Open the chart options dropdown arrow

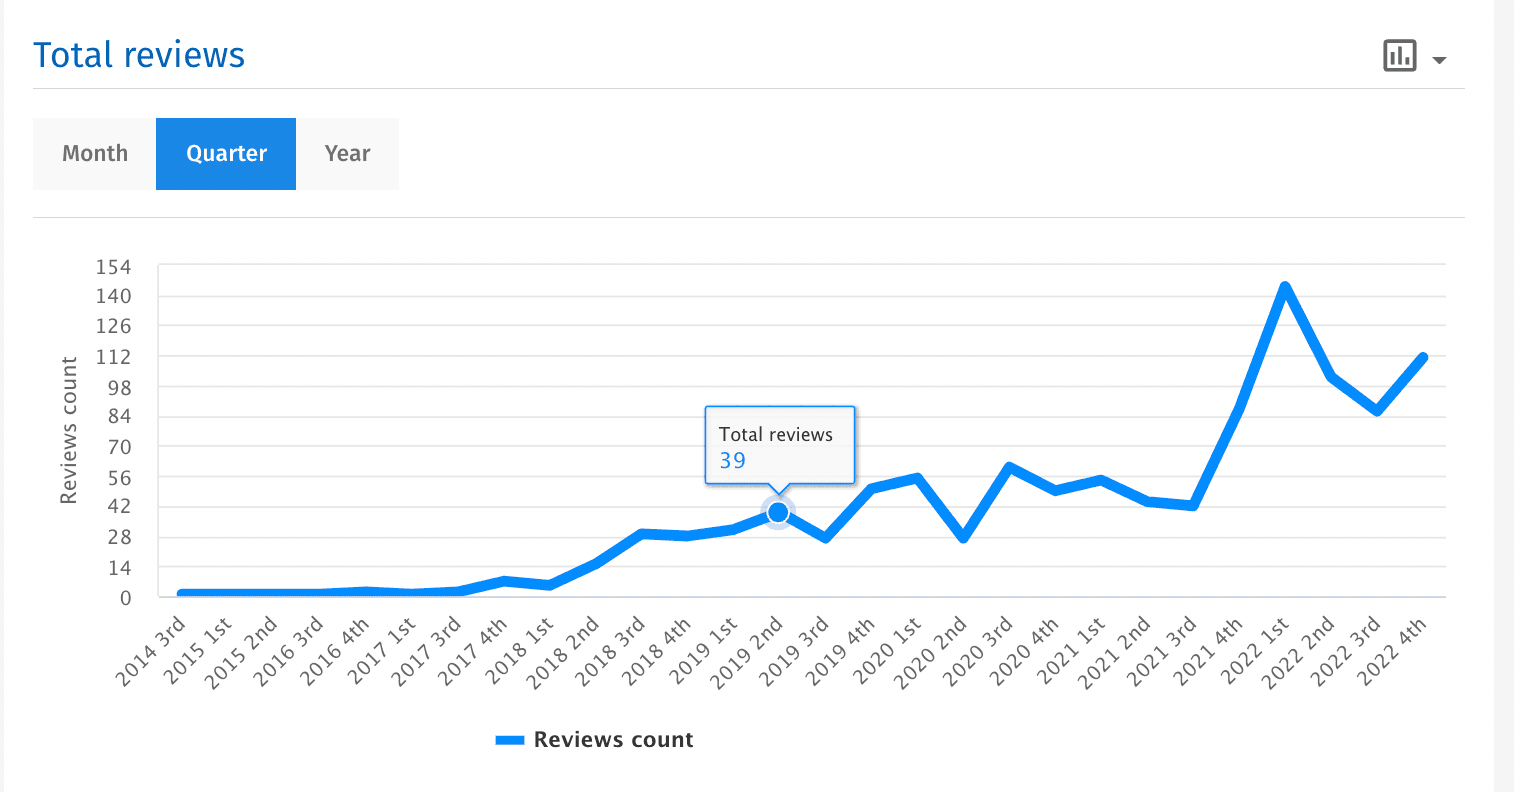pos(1439,60)
